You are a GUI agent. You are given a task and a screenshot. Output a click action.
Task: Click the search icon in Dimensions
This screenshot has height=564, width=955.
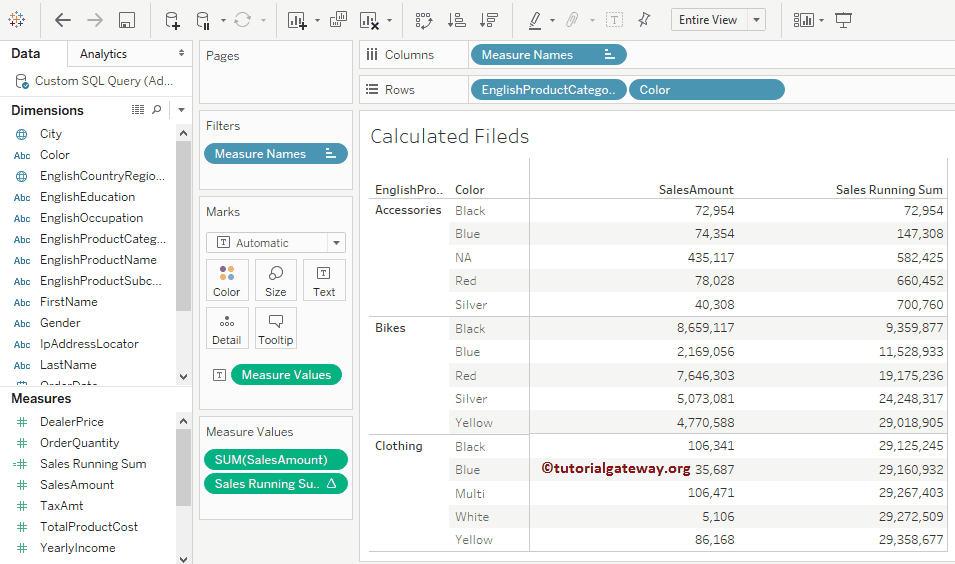(x=157, y=110)
